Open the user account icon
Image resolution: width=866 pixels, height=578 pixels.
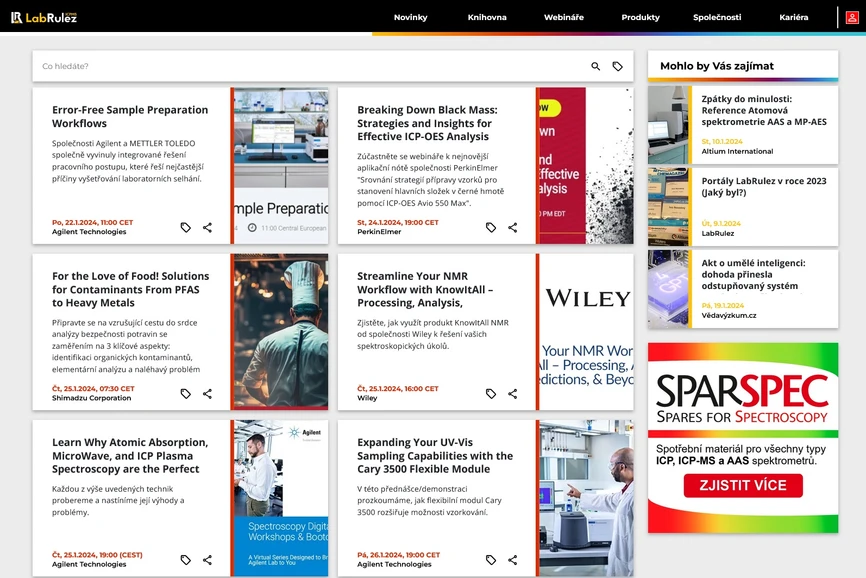point(852,18)
